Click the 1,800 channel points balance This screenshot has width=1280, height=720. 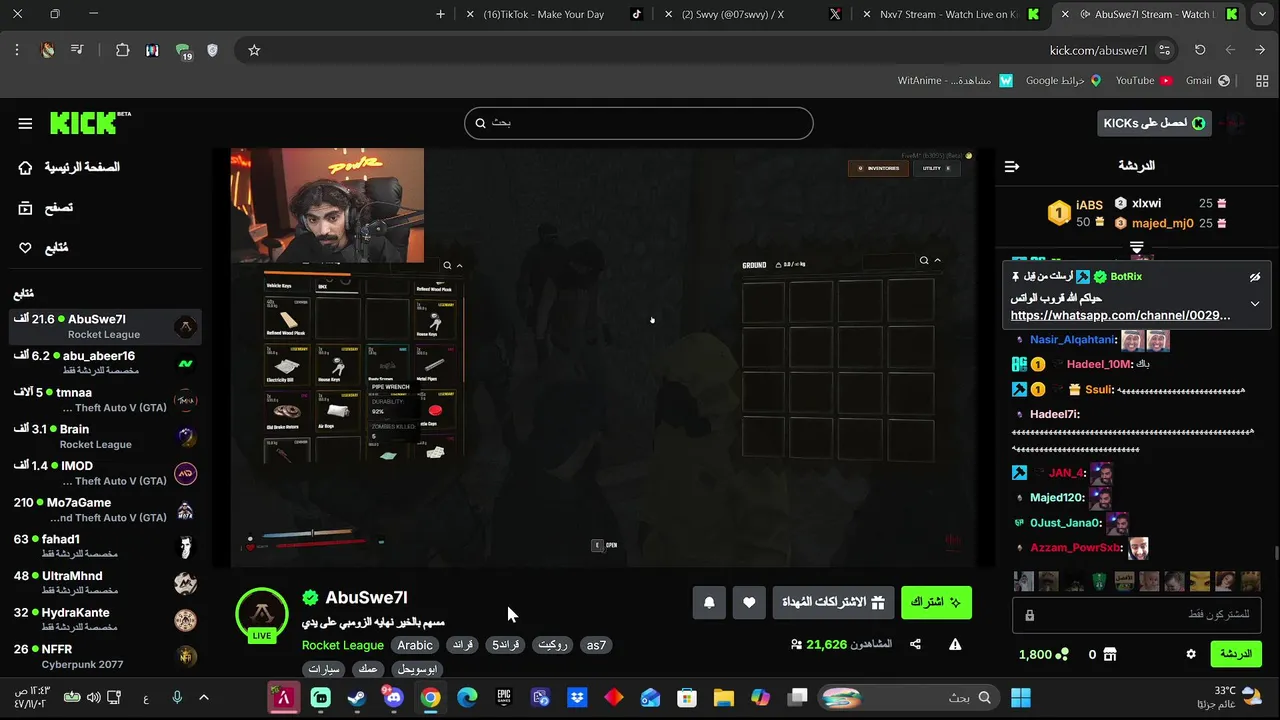(x=1043, y=654)
